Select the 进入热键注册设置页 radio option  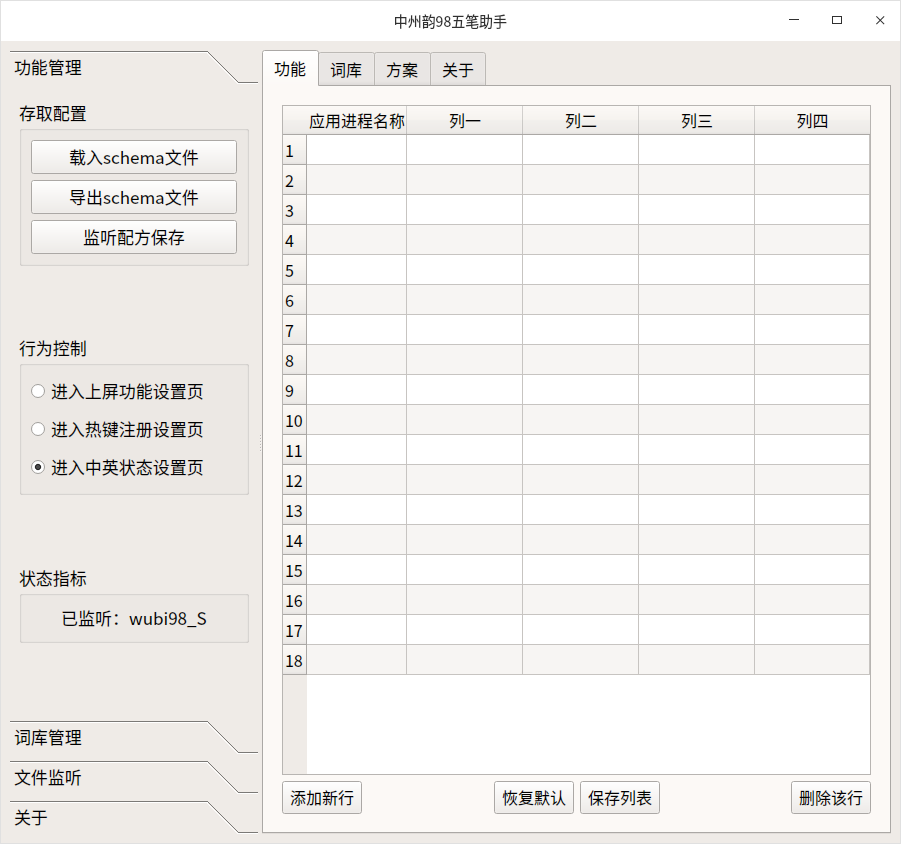click(37, 428)
